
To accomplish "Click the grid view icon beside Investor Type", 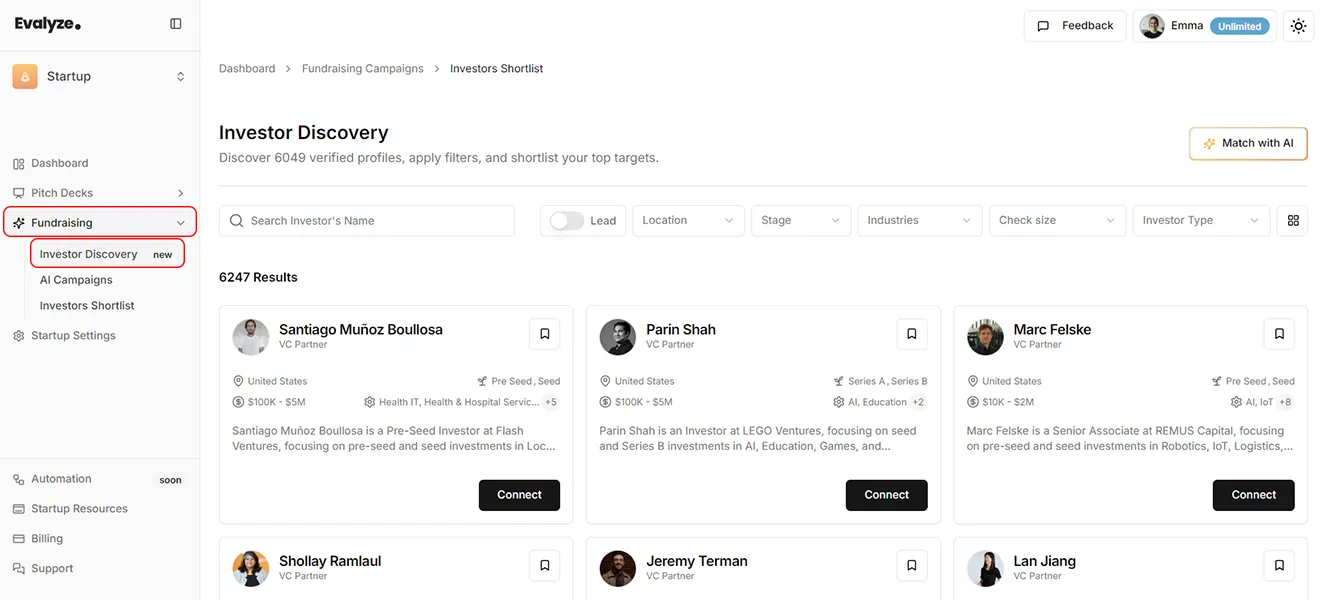I will tap(1292, 220).
